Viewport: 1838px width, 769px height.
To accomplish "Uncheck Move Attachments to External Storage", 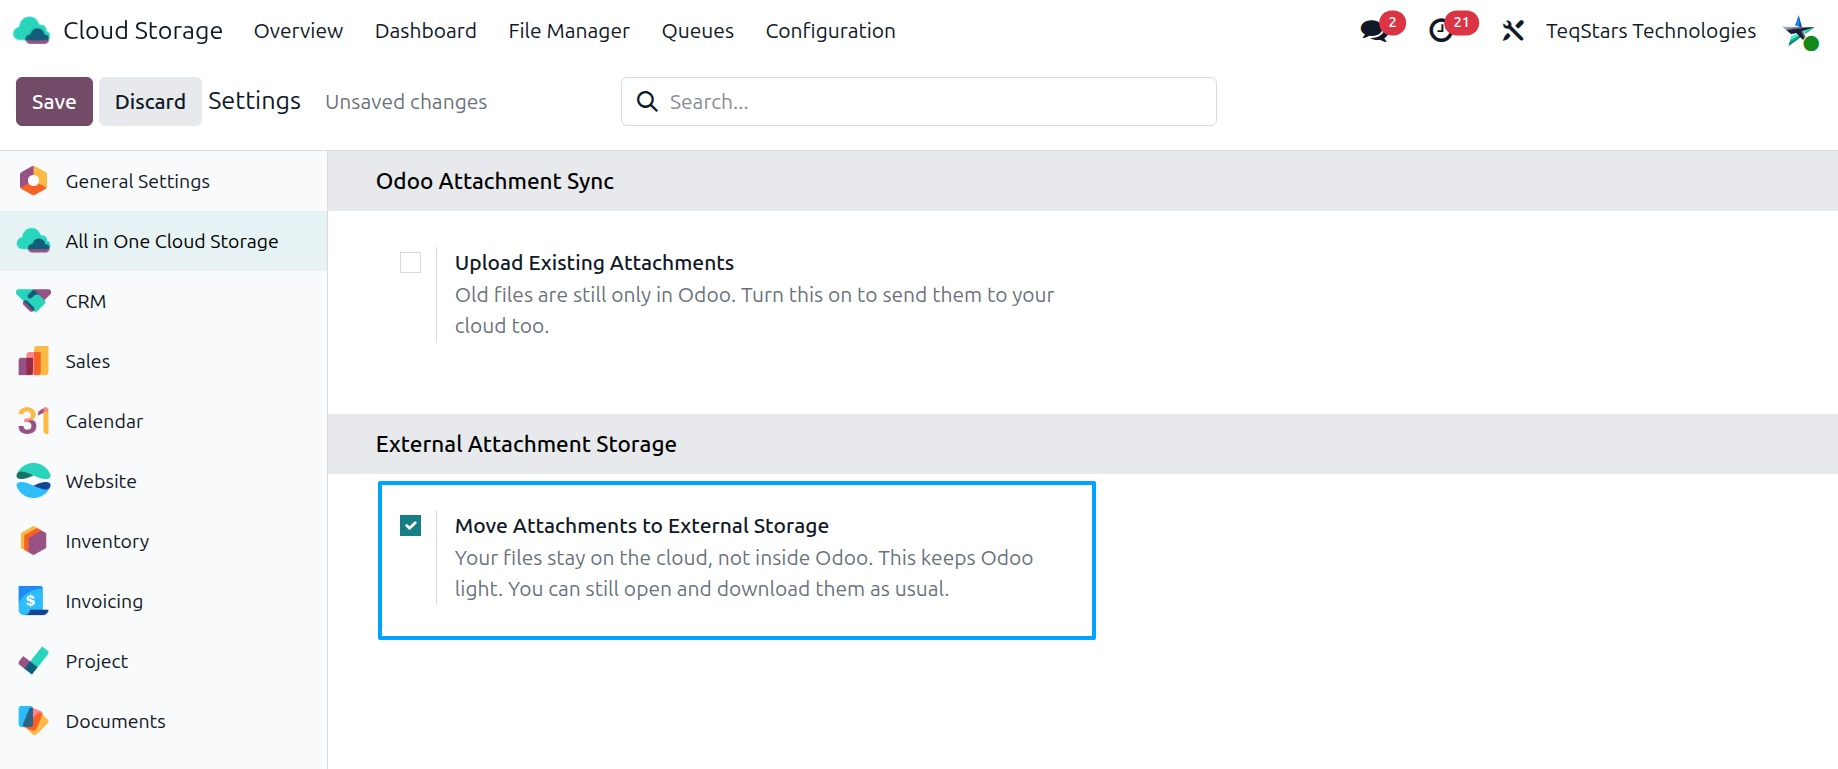I will 410,525.
